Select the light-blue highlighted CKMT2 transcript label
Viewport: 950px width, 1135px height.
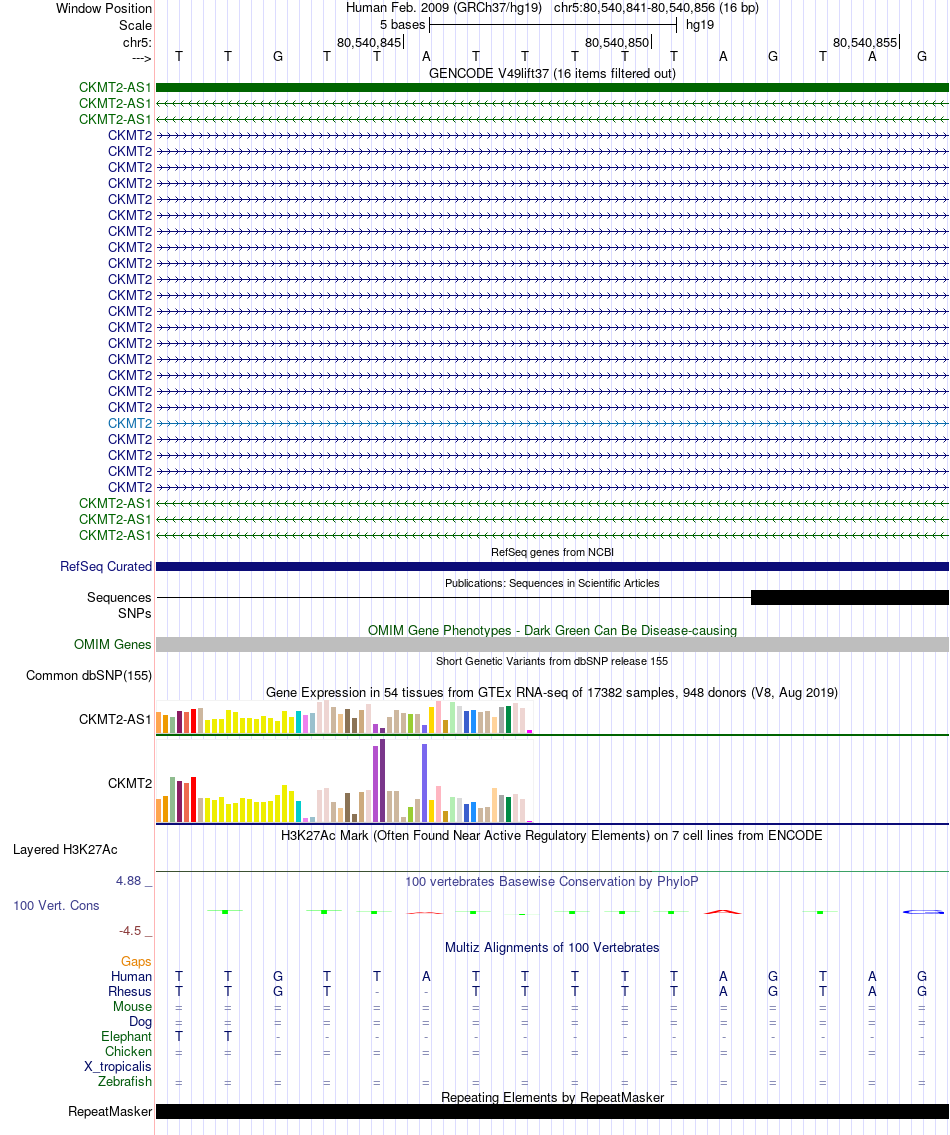[x=130, y=423]
